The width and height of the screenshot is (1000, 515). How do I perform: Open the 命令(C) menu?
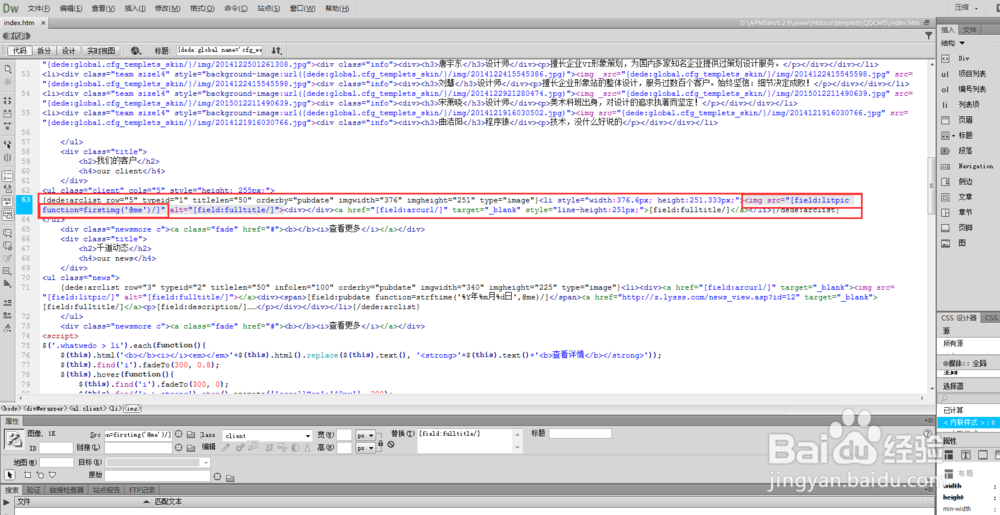(x=237, y=8)
